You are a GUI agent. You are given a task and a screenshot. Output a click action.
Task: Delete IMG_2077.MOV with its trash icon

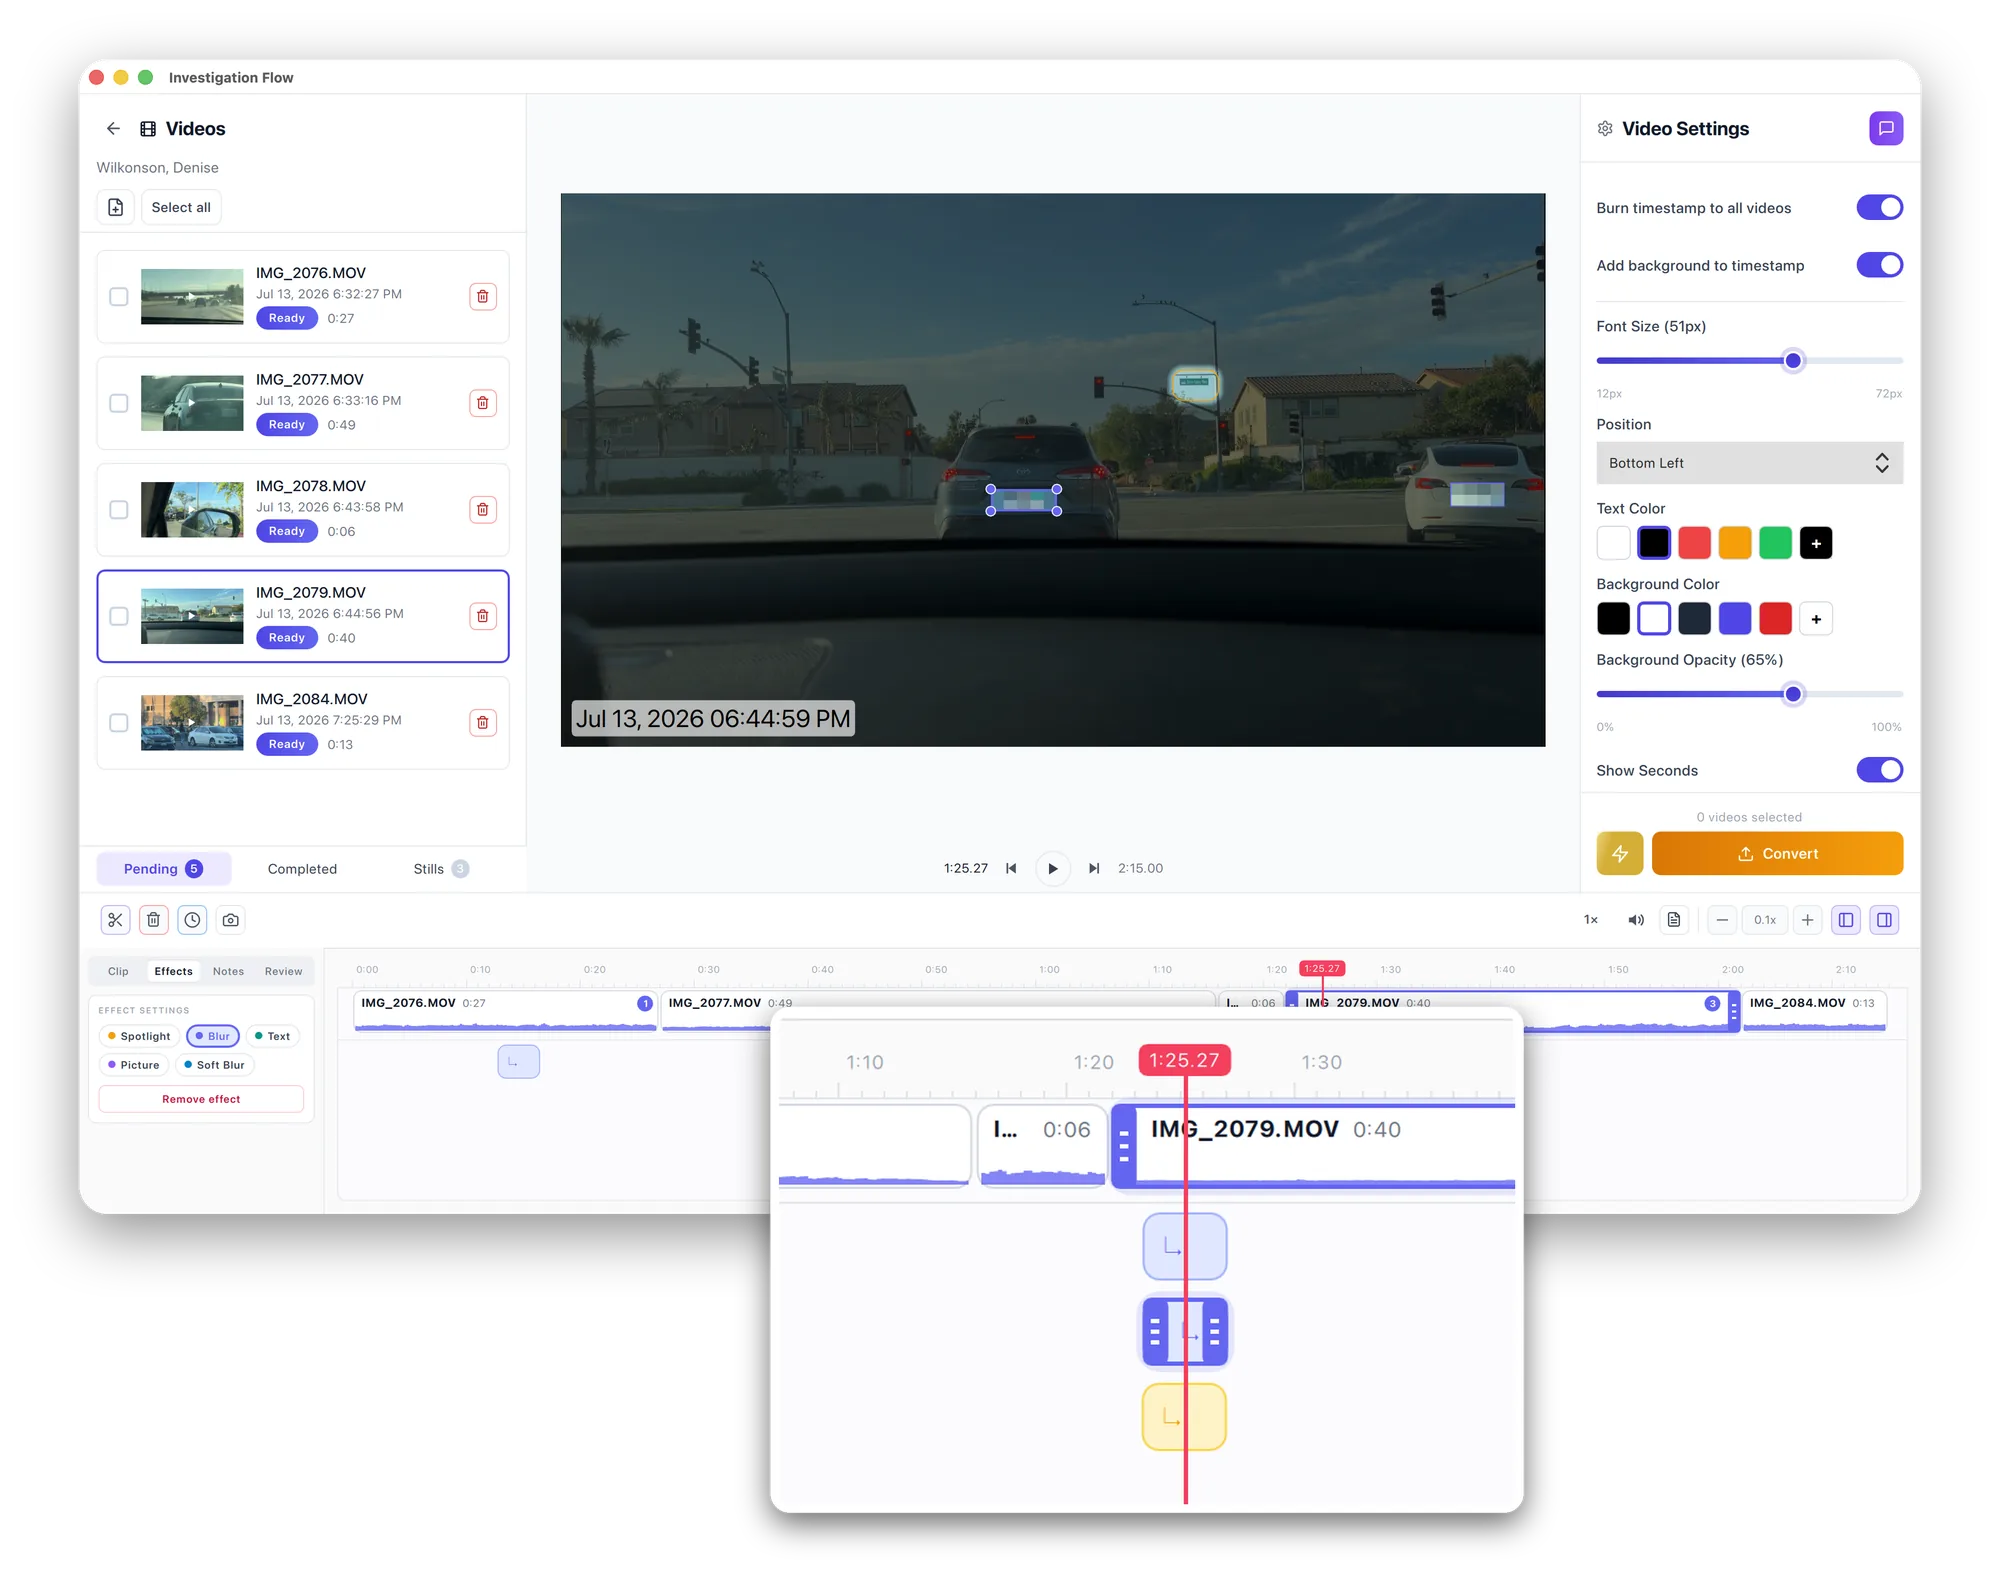tap(483, 403)
